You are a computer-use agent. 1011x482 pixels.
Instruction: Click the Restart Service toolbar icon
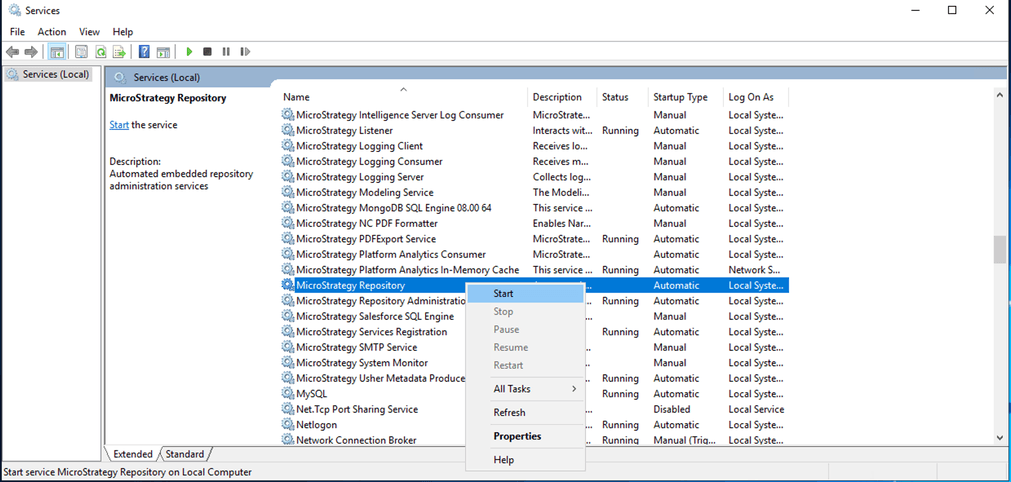pyautogui.click(x=245, y=52)
